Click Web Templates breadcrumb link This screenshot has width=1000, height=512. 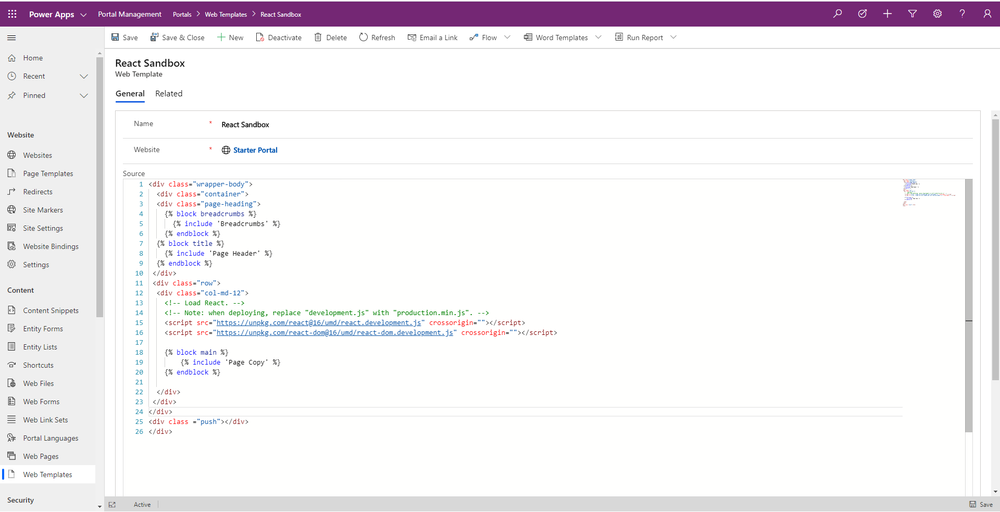point(224,14)
